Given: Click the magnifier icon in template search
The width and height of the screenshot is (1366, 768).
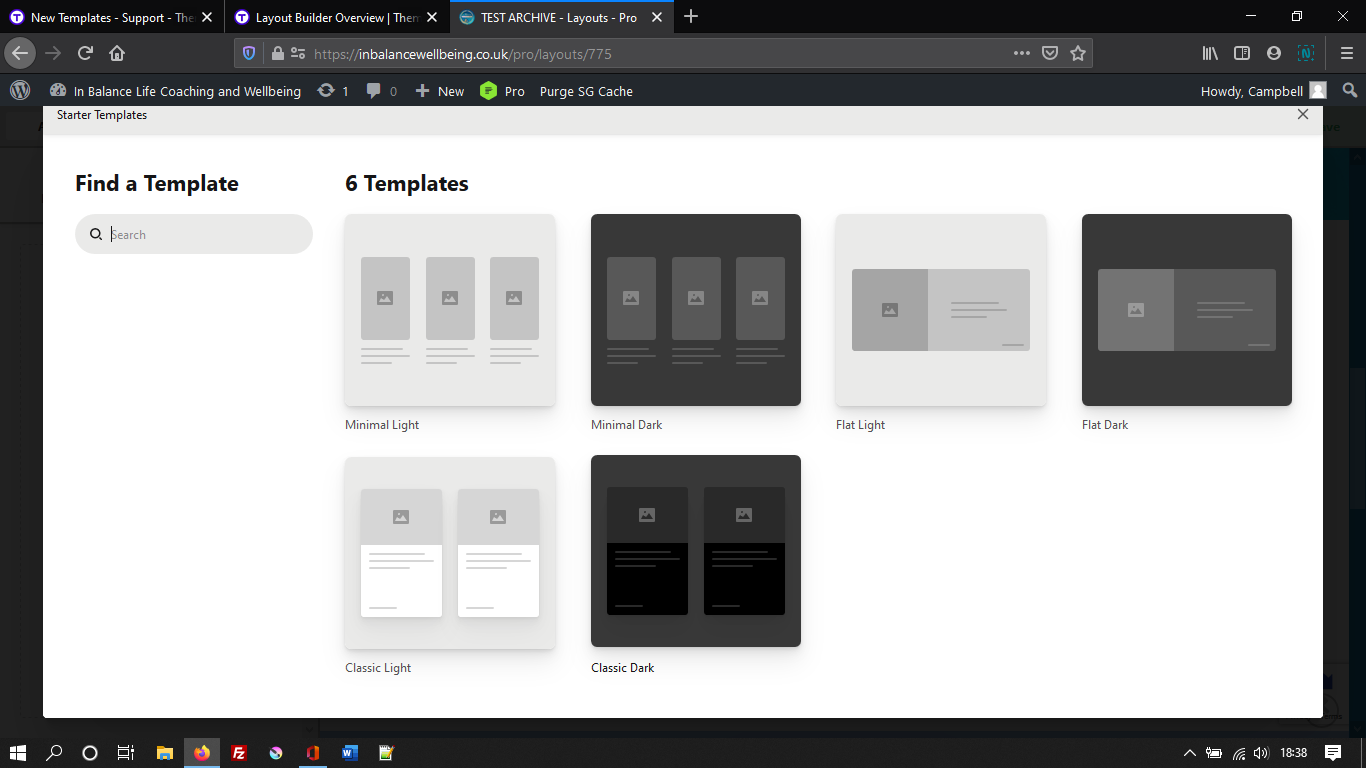Looking at the screenshot, I should tap(96, 234).
